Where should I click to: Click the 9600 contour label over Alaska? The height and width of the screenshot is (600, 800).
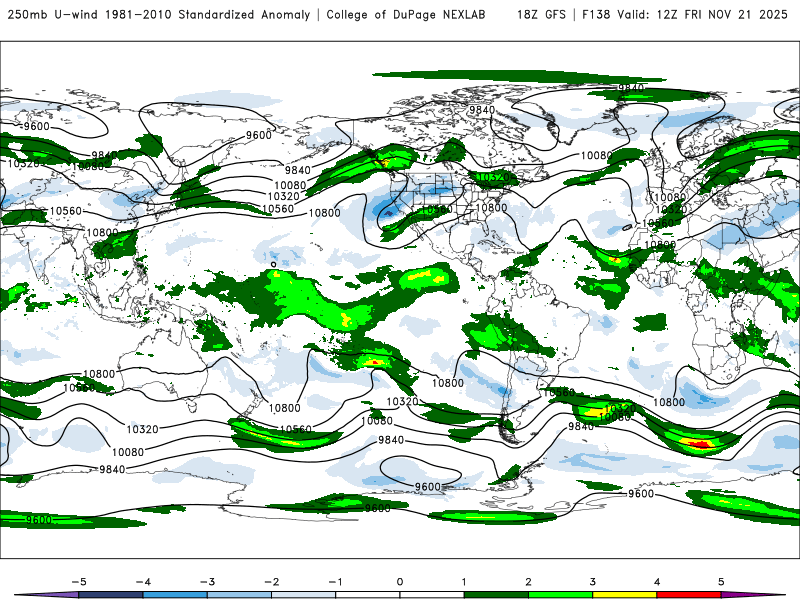point(259,135)
